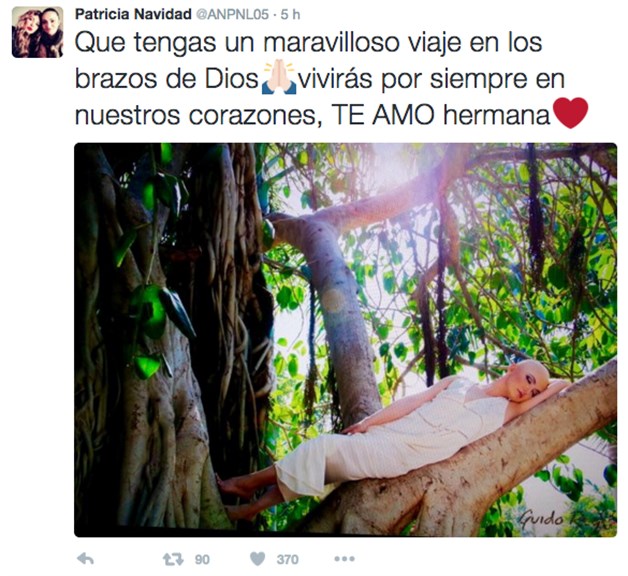Open the @ANPNL05 handle link
The width and height of the screenshot is (628, 576).
pyautogui.click(x=232, y=15)
